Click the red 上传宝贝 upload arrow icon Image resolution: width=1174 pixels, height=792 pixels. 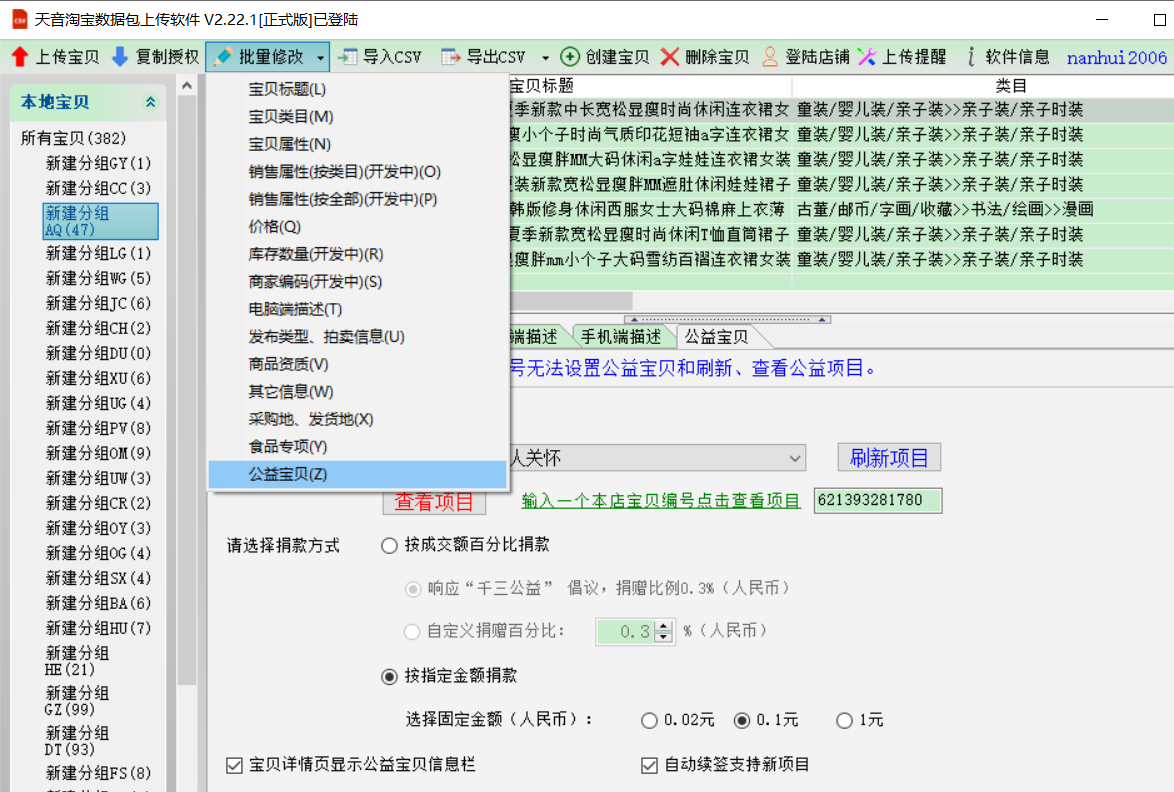coord(19,57)
